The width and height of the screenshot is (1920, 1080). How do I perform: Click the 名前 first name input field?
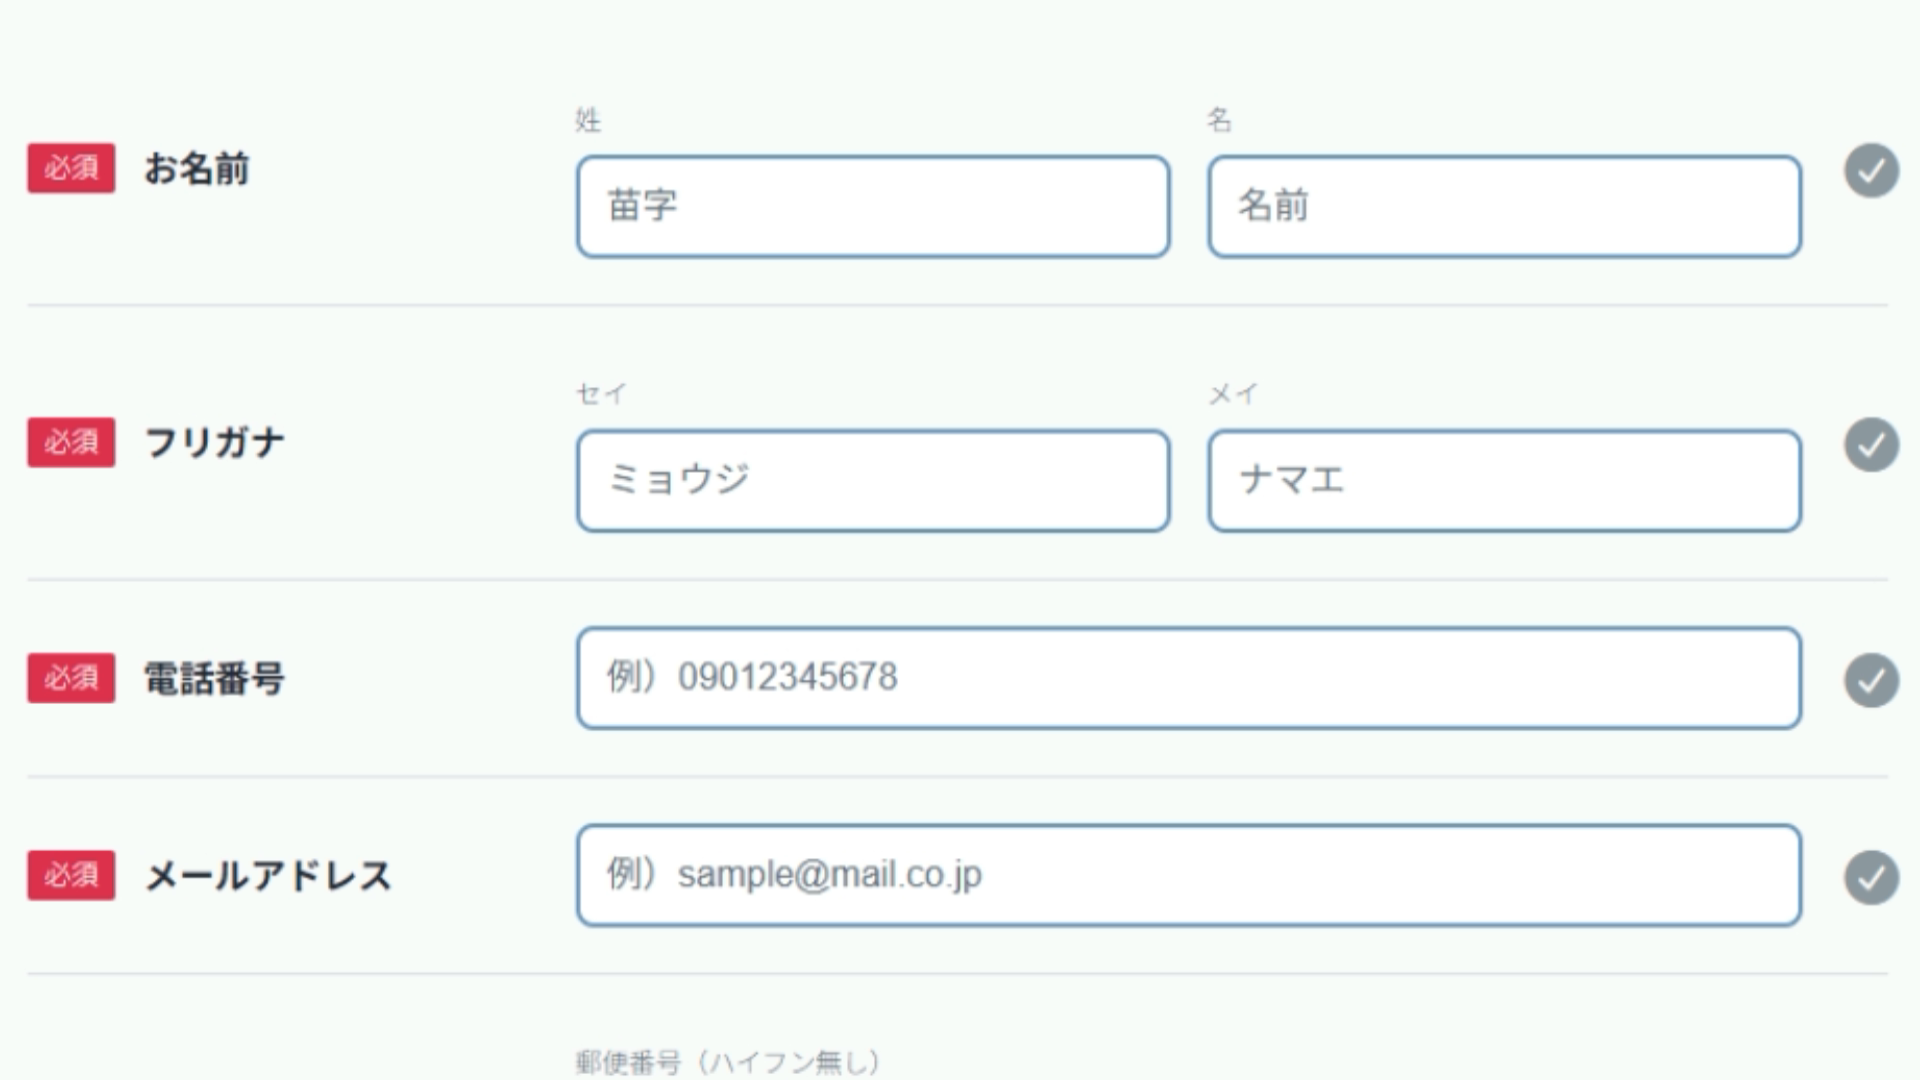pos(1504,206)
